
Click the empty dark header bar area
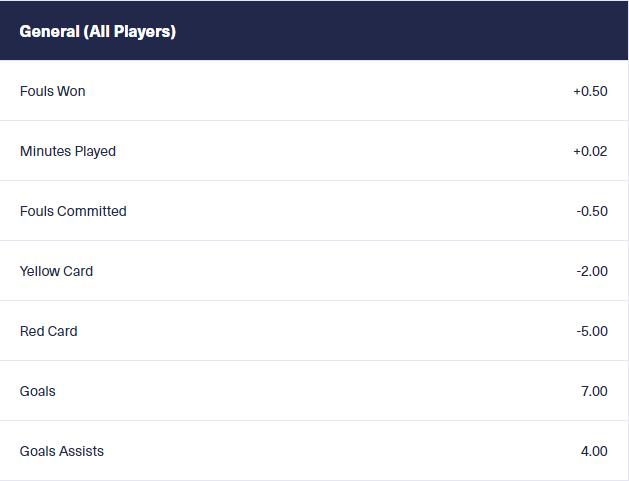(400, 31)
